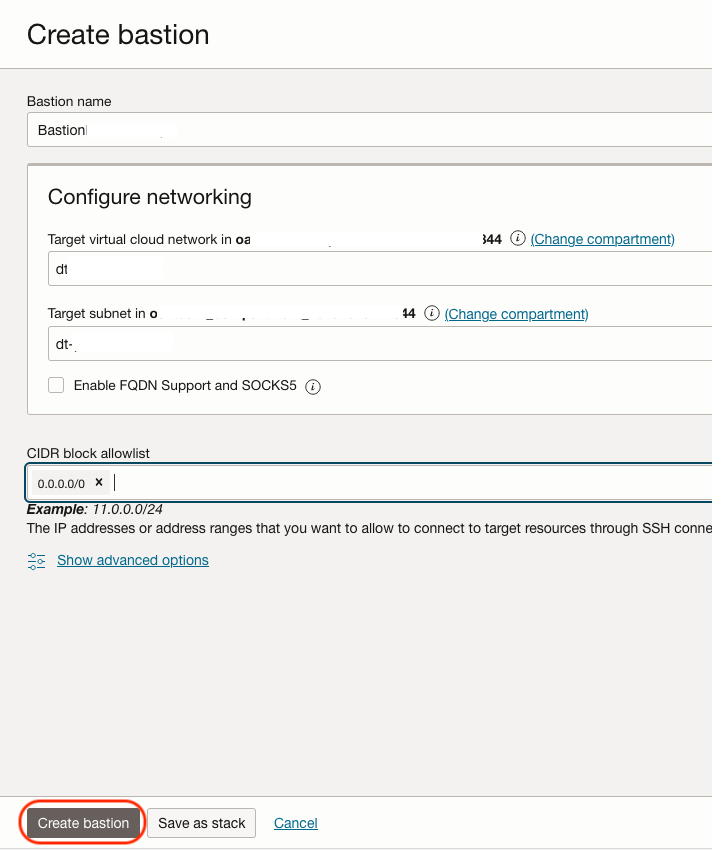Click info icon beside Target virtual cloud network
The height and width of the screenshot is (850, 712).
[518, 239]
